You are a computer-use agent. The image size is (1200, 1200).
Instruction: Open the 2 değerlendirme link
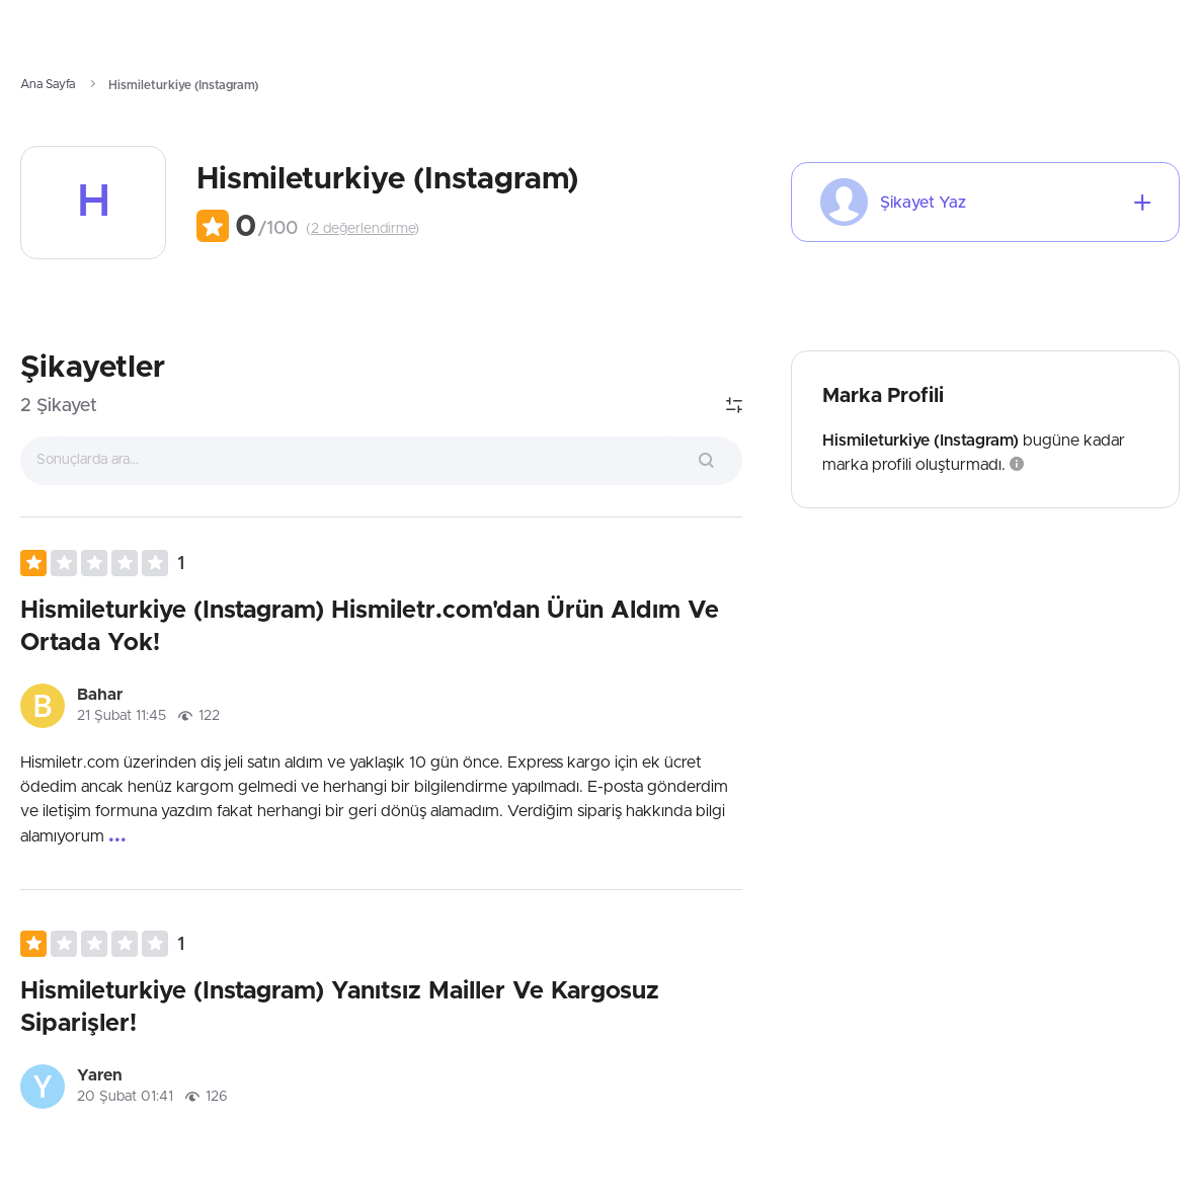[x=362, y=228]
